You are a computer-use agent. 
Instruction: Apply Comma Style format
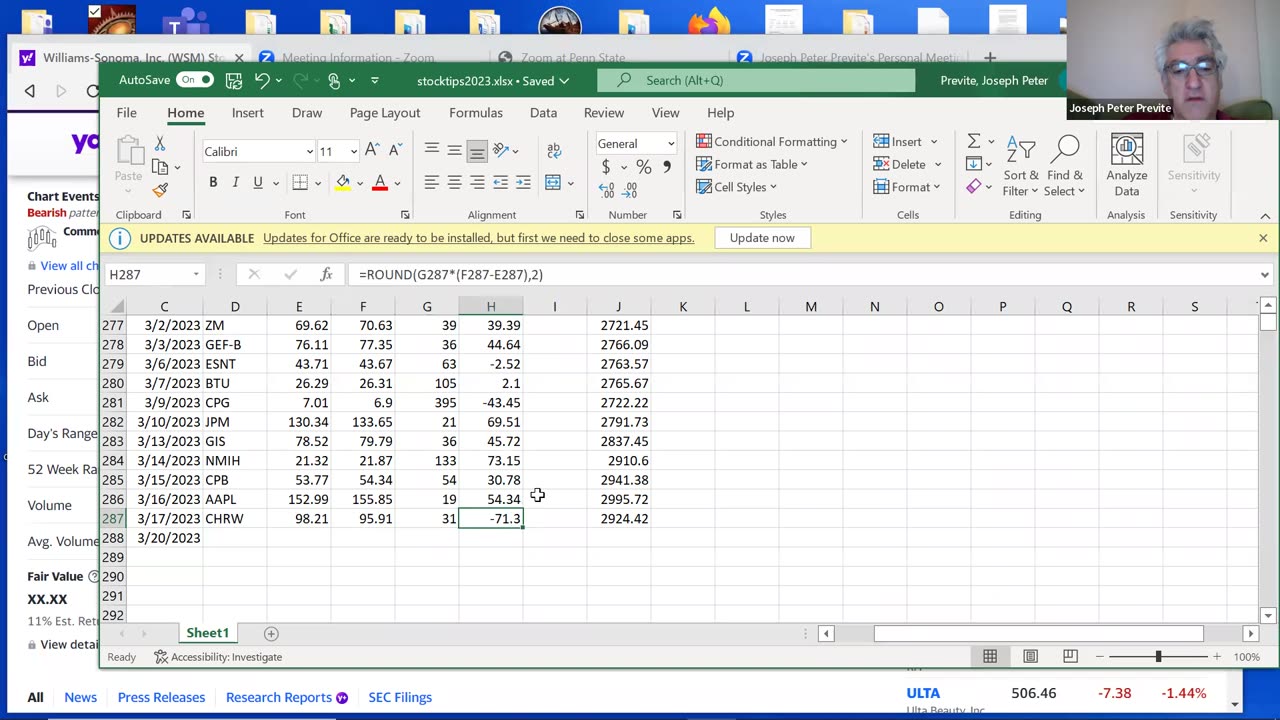667,167
